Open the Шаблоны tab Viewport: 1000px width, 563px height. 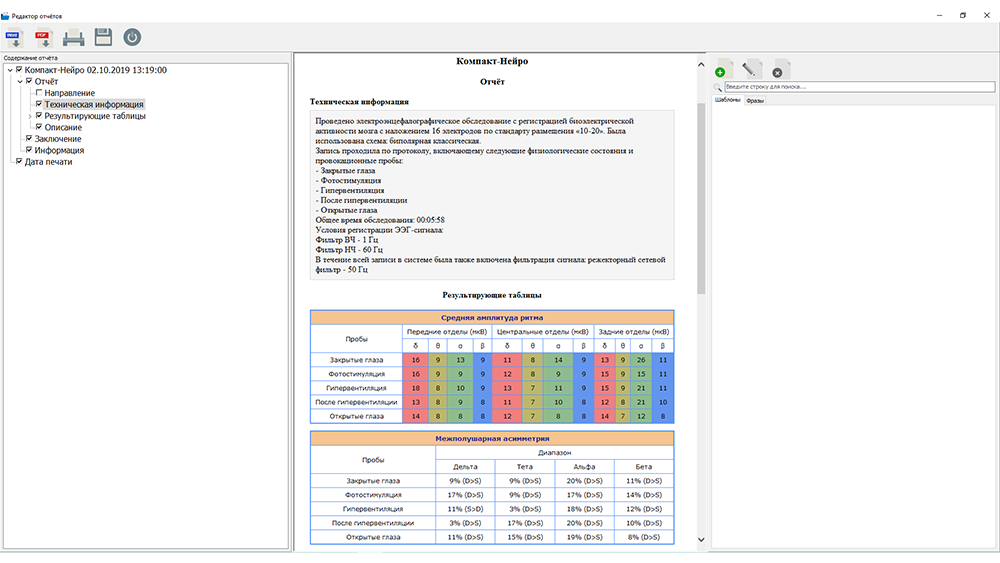click(x=727, y=101)
